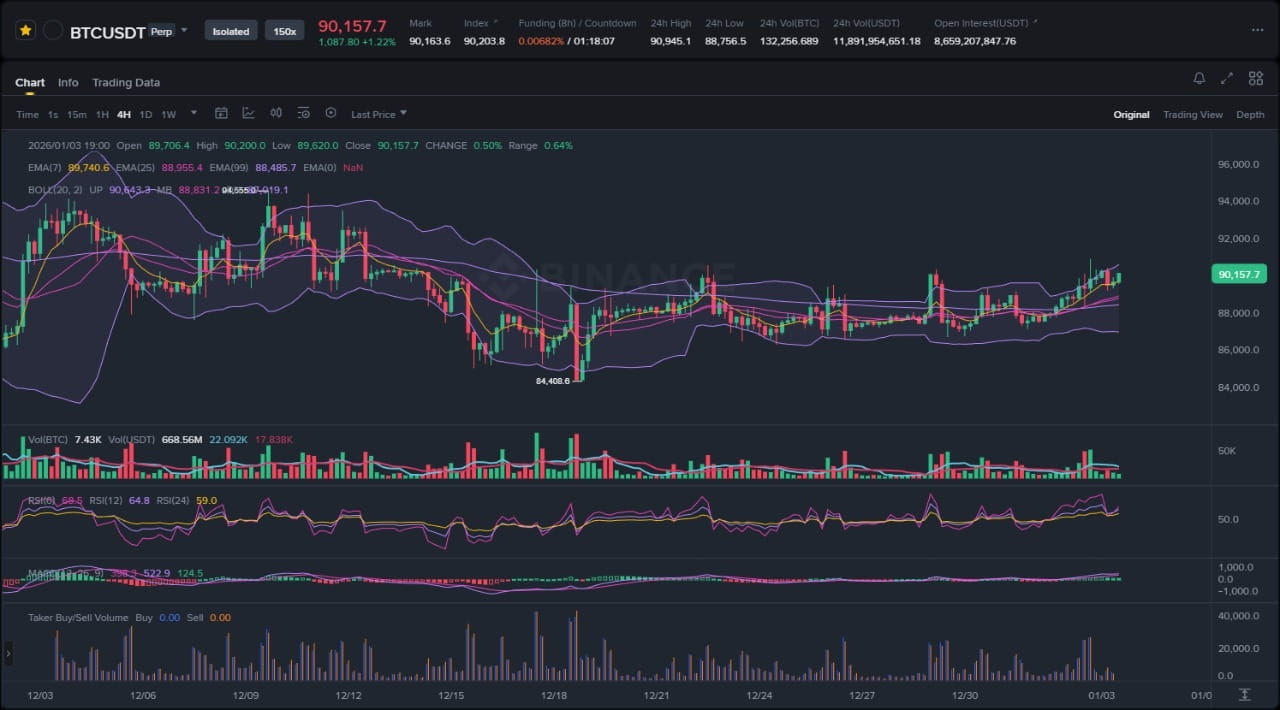The width and height of the screenshot is (1280, 710).
Task: Select the 1s interval
Action: 53,114
